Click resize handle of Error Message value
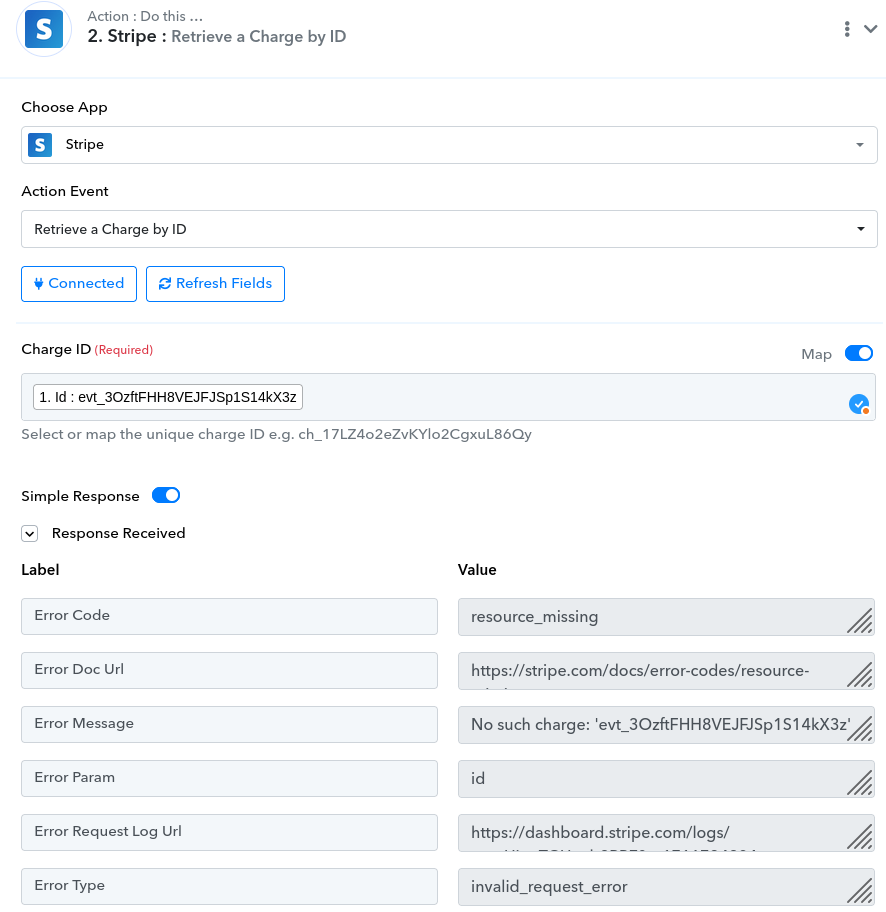 860,729
